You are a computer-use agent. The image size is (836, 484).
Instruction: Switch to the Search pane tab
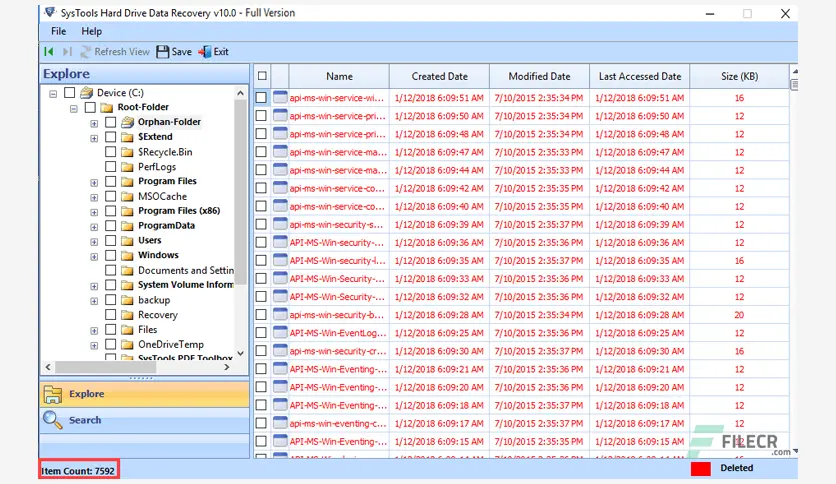[144, 420]
